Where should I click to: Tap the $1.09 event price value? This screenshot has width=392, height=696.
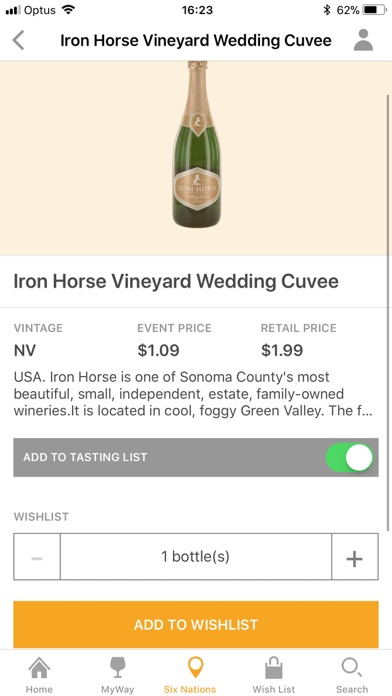tap(158, 350)
